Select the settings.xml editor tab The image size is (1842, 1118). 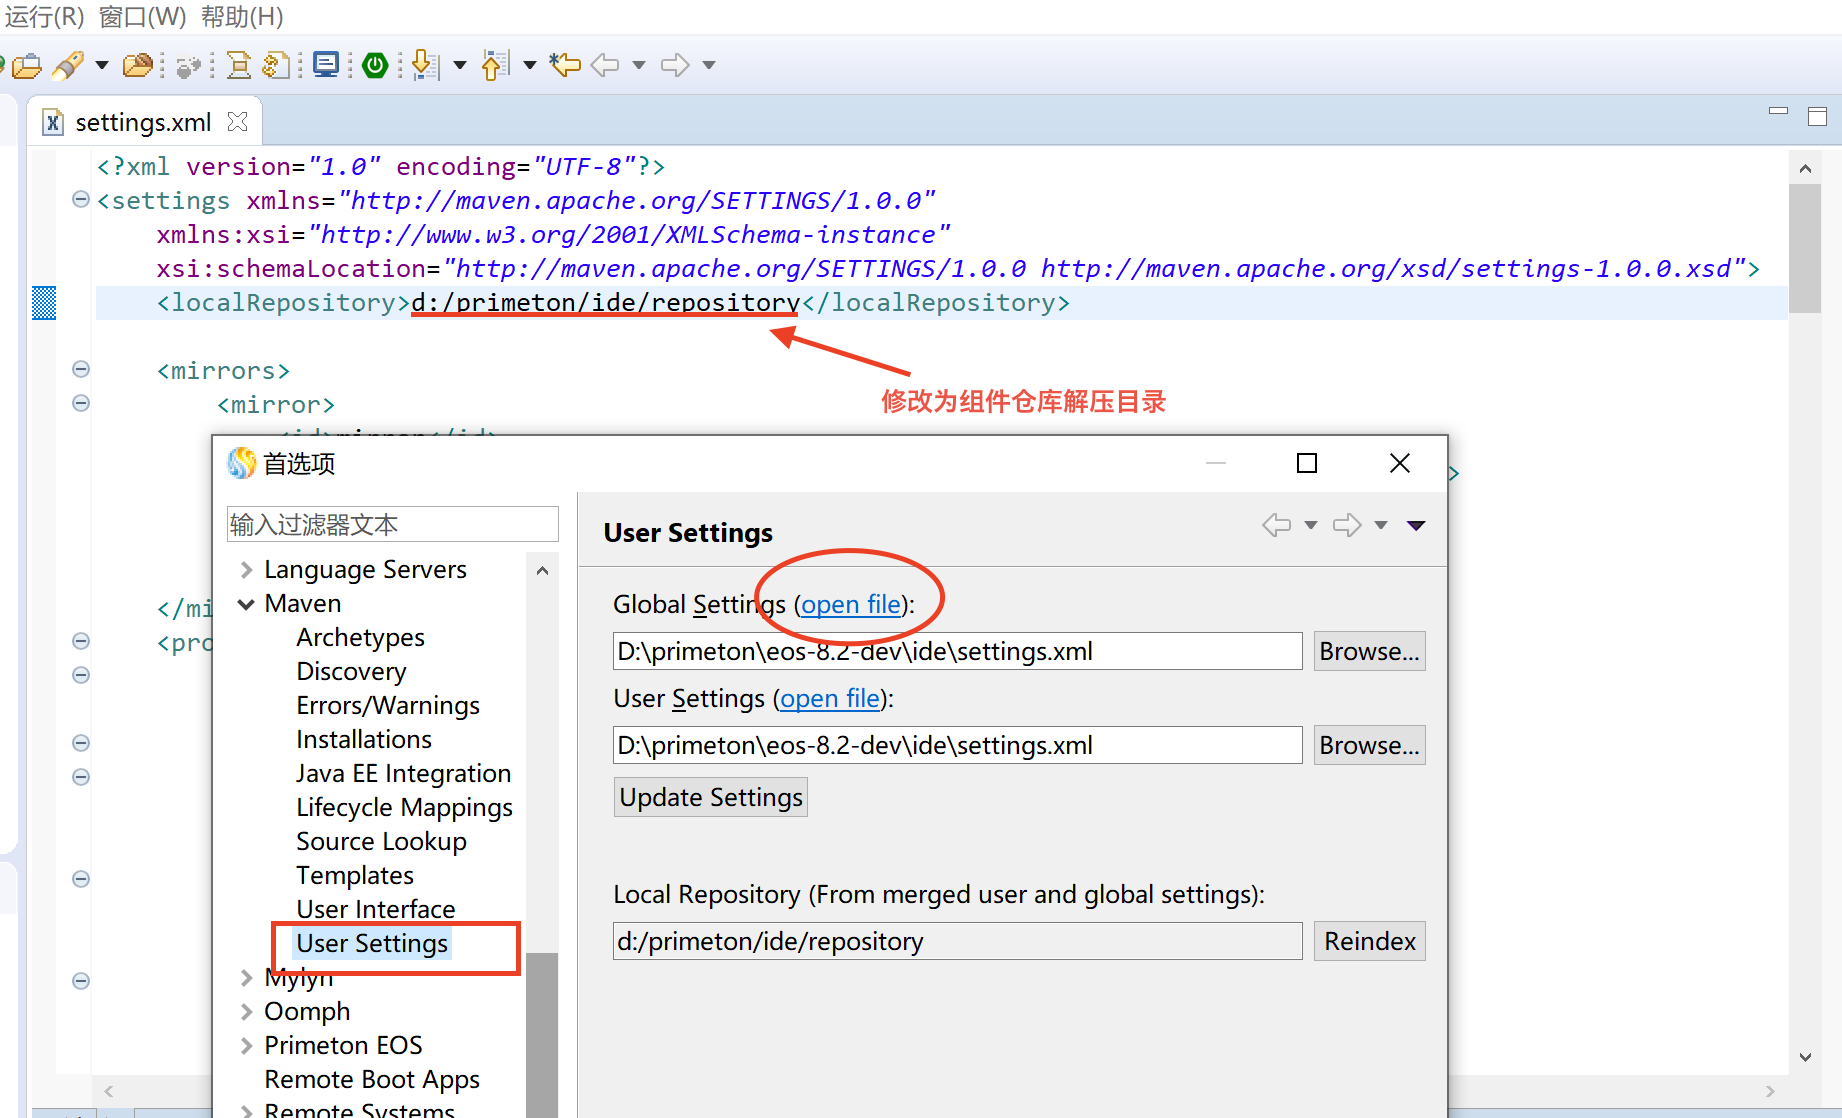pyautogui.click(x=142, y=123)
